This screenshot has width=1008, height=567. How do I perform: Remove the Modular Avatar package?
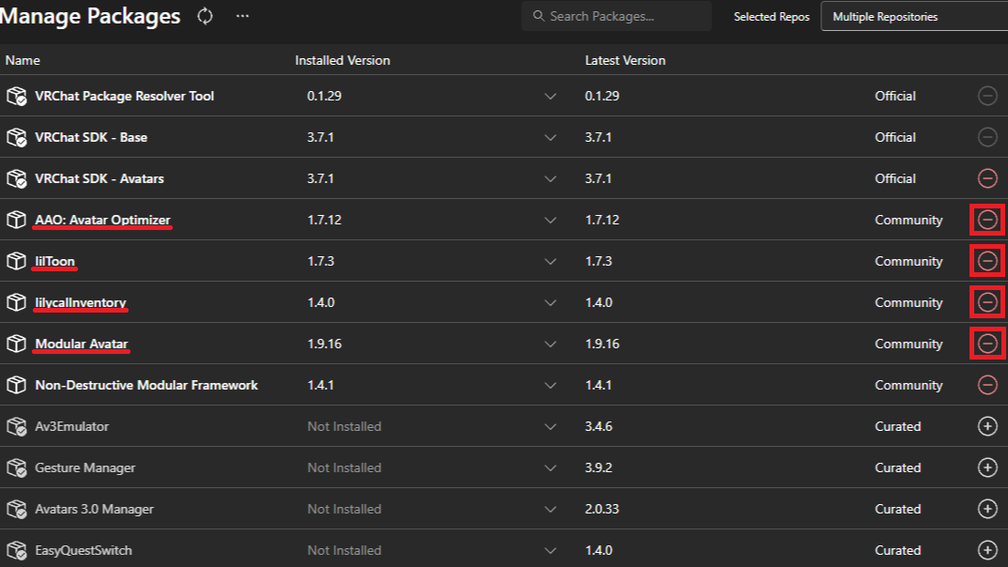tap(987, 344)
